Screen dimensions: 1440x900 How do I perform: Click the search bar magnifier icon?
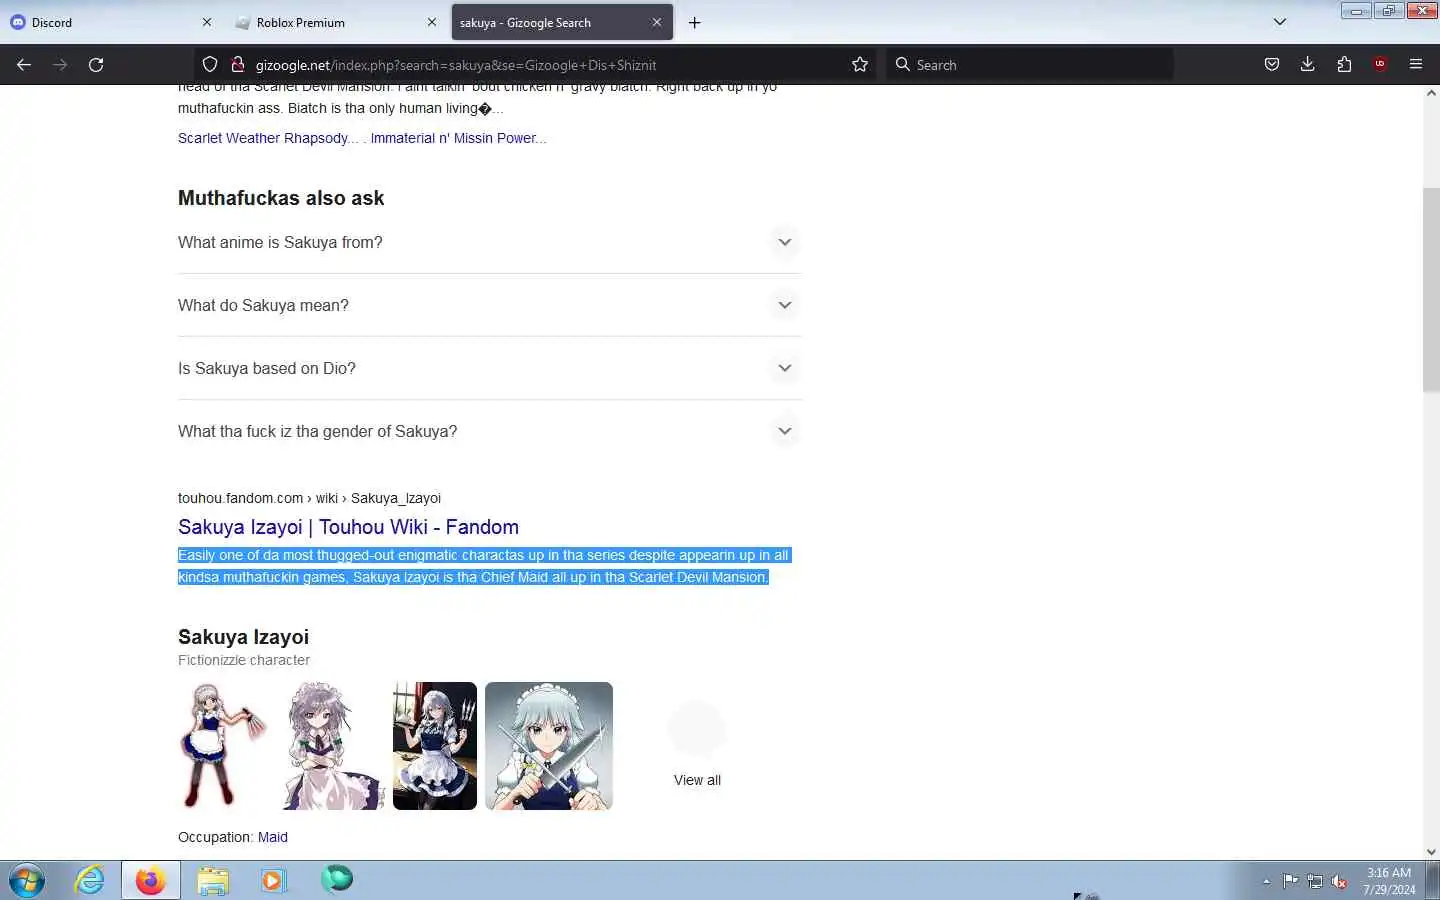coord(903,64)
